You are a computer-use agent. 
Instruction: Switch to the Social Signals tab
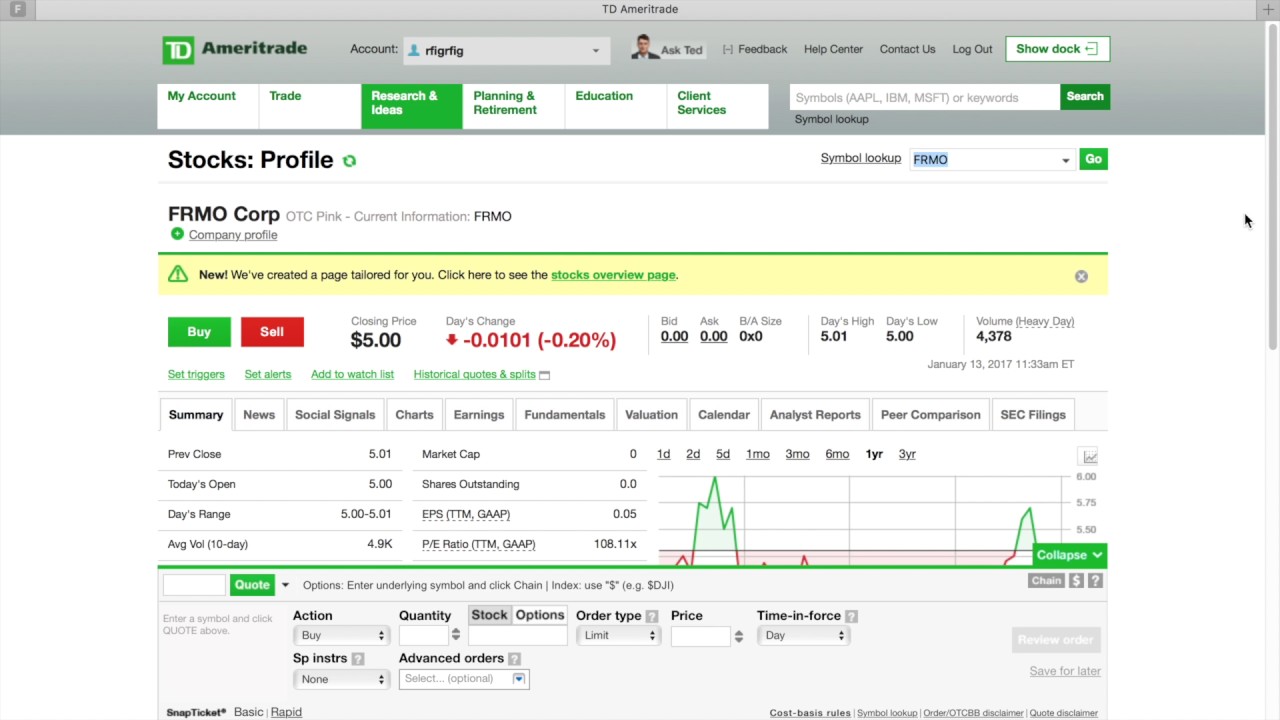335,415
